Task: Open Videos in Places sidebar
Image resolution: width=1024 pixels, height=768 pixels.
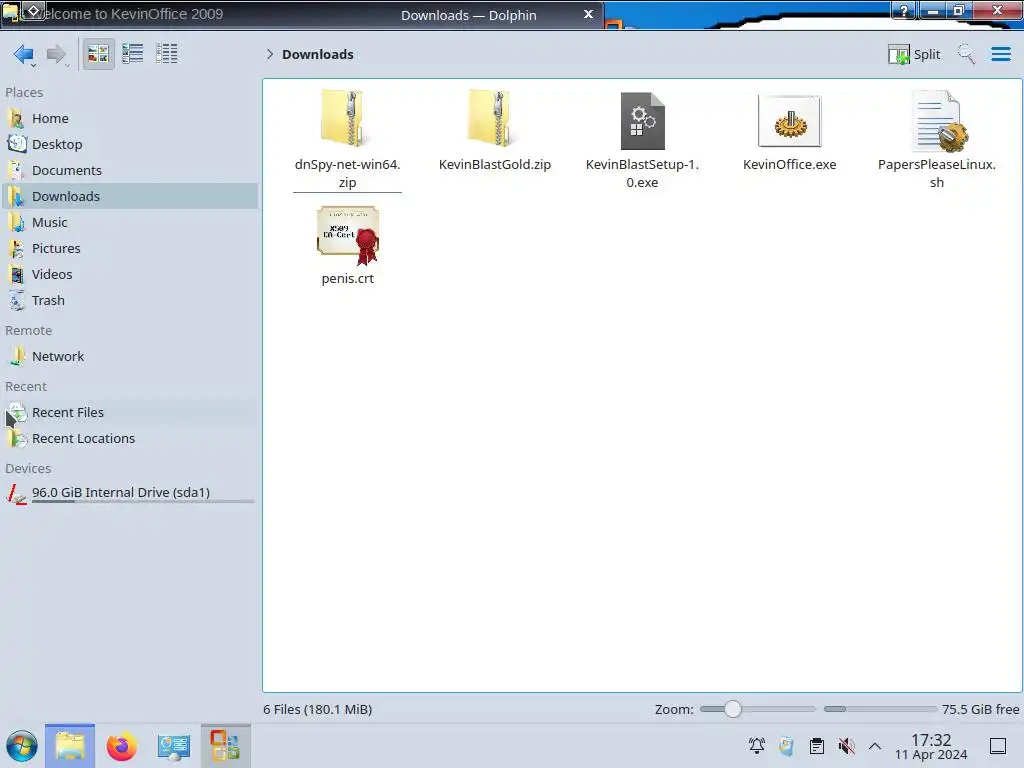Action: point(129,275)
